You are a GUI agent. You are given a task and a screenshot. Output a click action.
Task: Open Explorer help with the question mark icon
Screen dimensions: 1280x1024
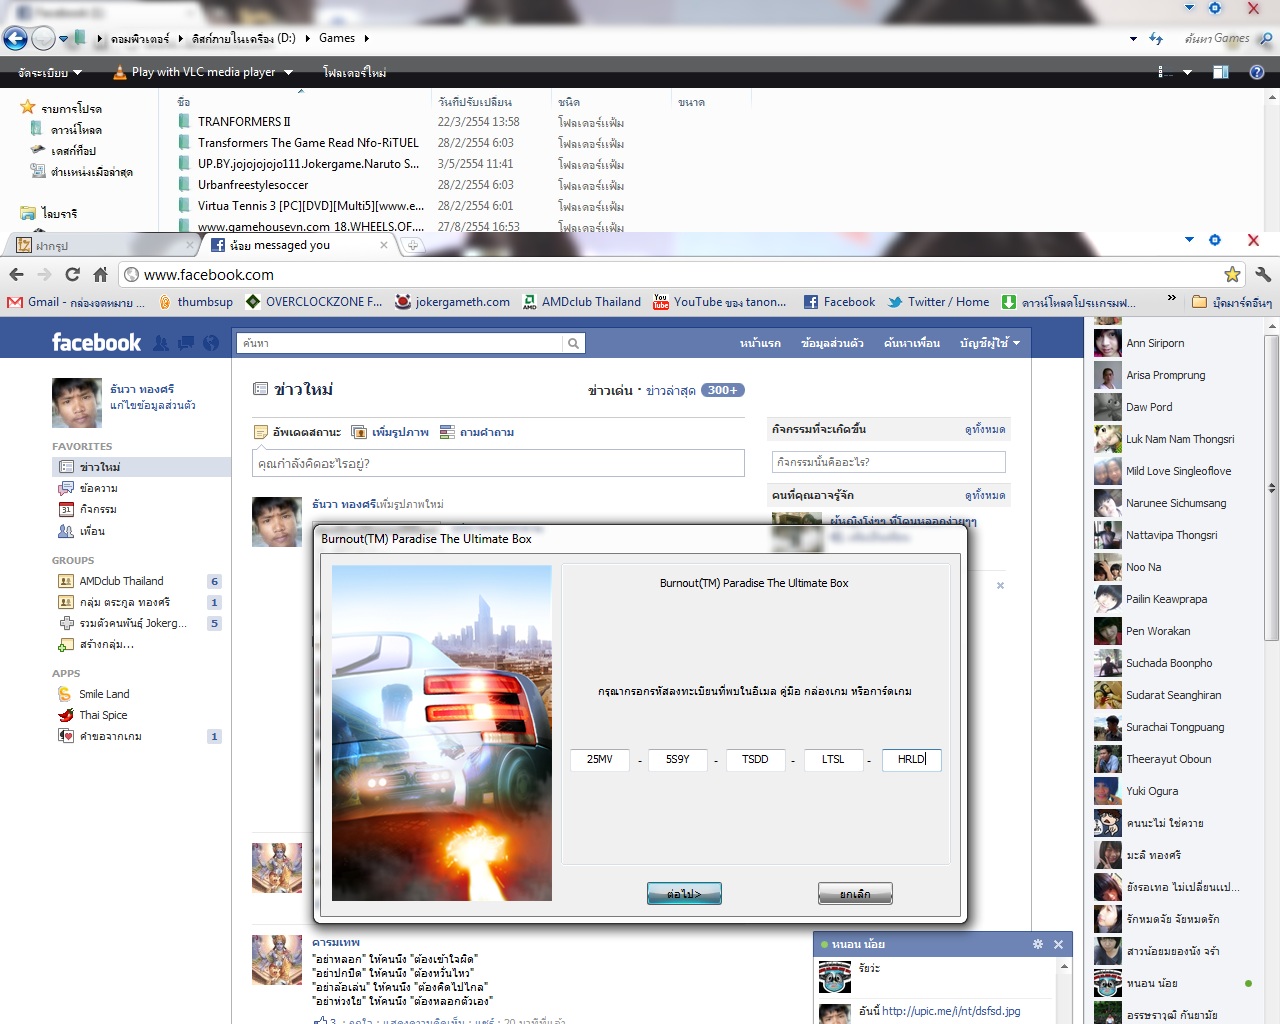[x=1257, y=72]
